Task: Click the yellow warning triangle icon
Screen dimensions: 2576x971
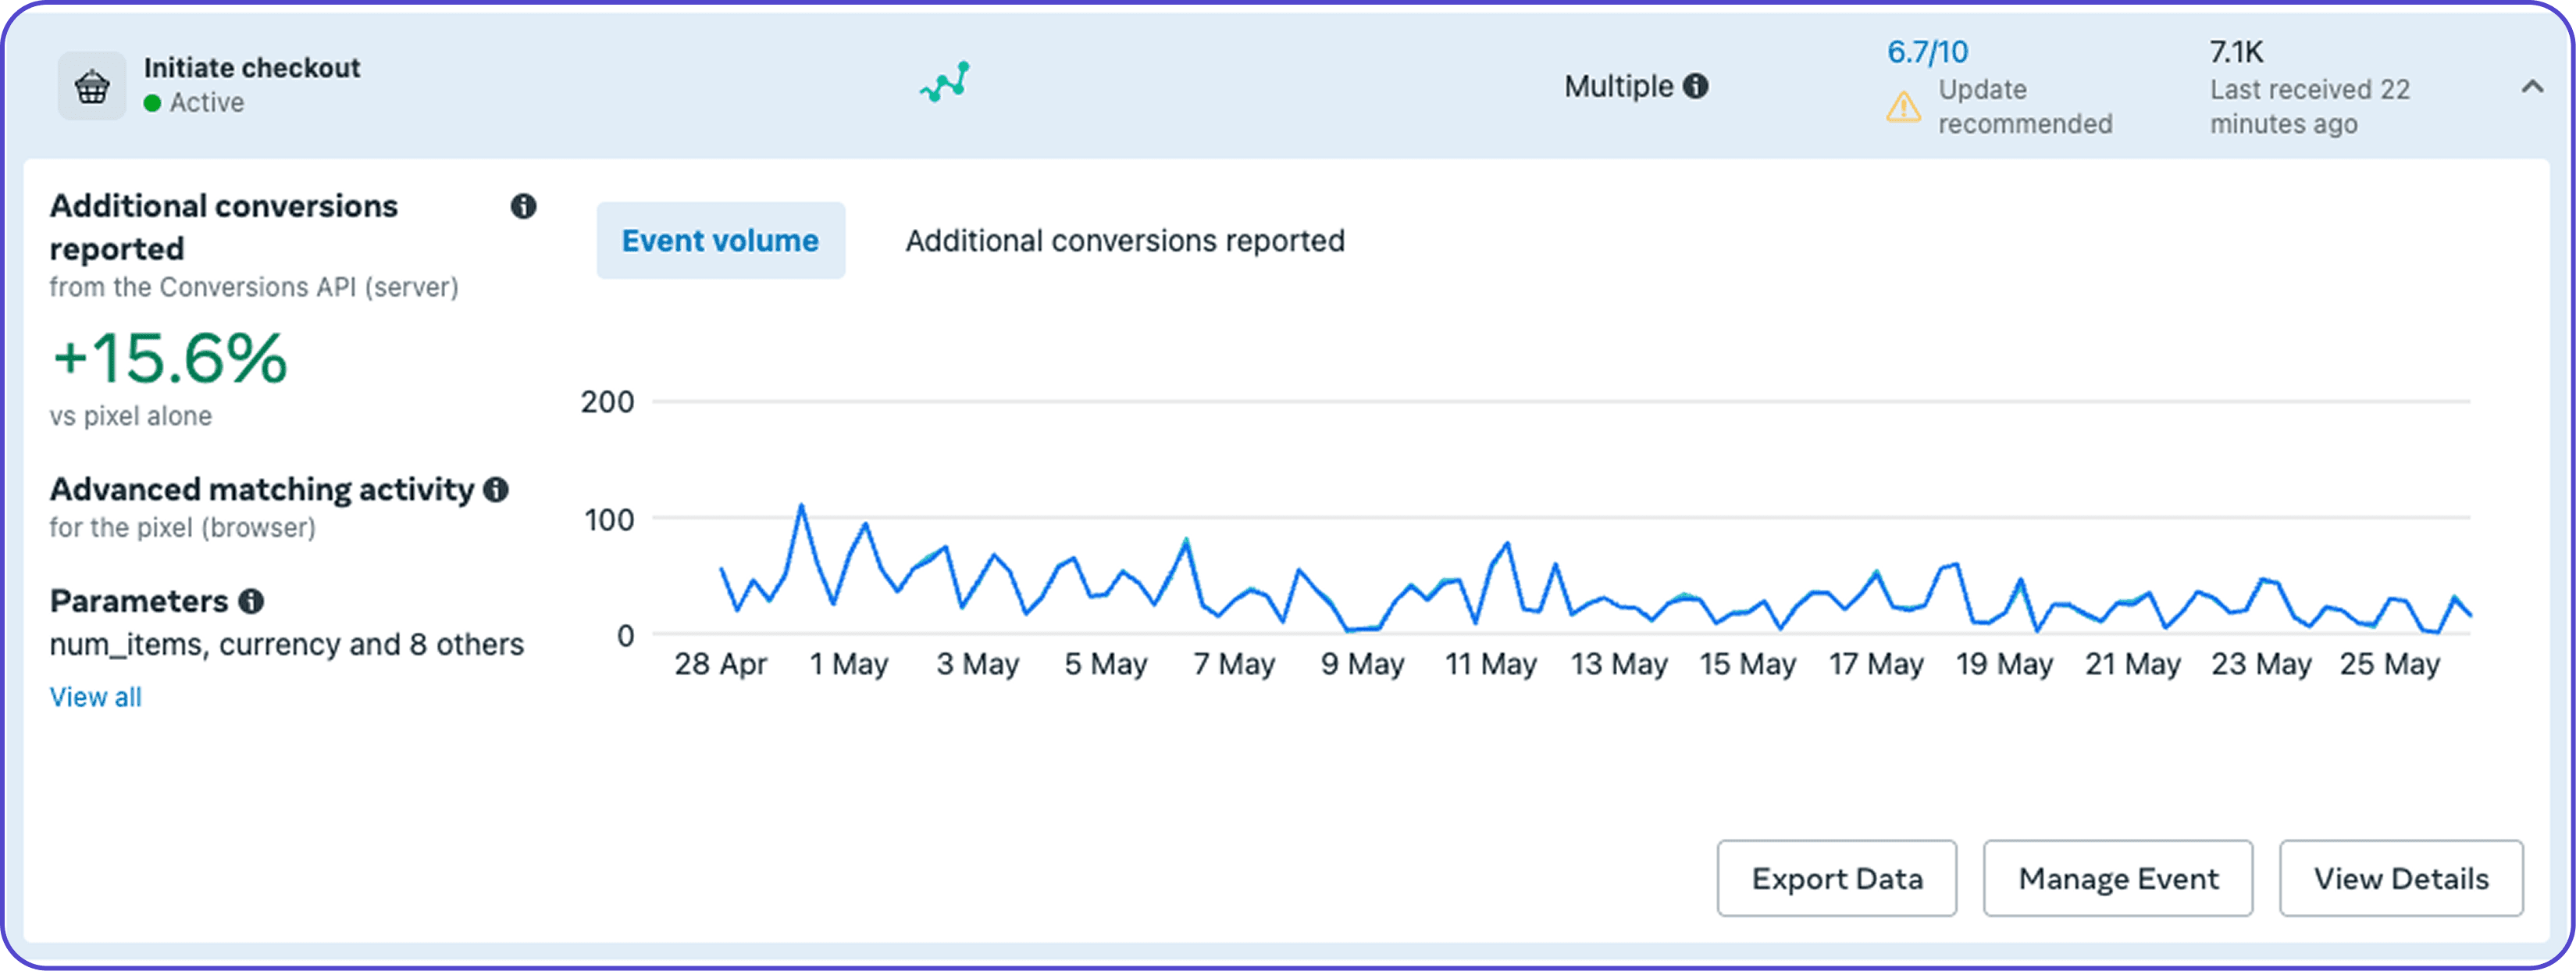Action: 1903,107
